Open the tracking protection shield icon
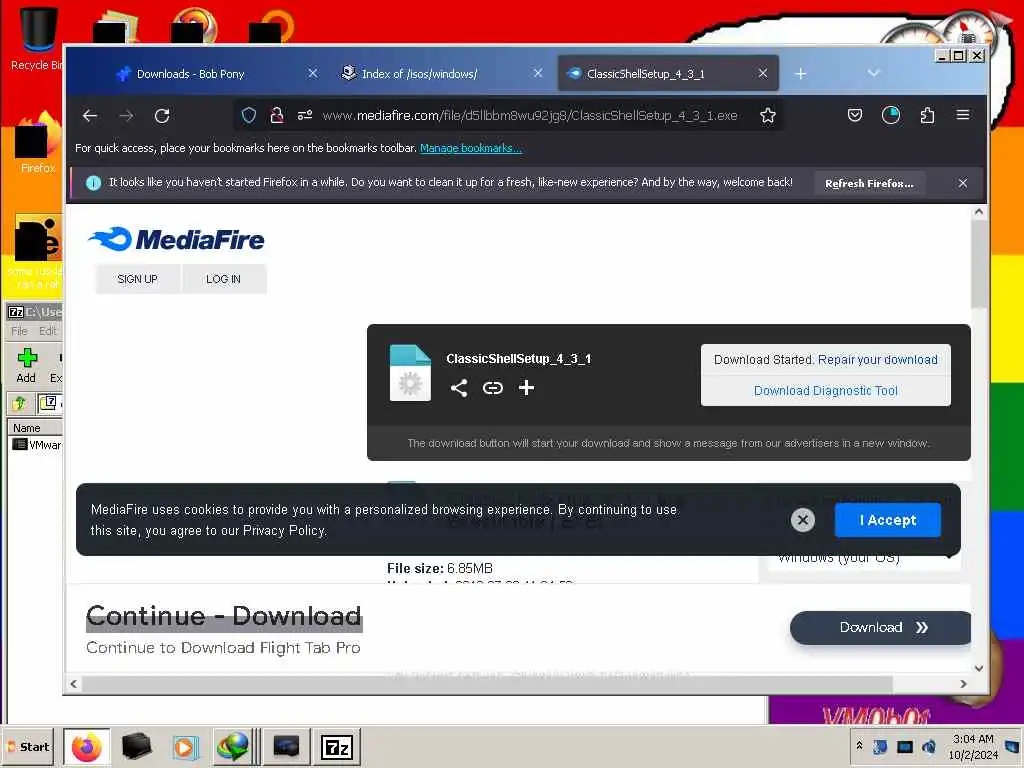The width and height of the screenshot is (1024, 768). [249, 116]
